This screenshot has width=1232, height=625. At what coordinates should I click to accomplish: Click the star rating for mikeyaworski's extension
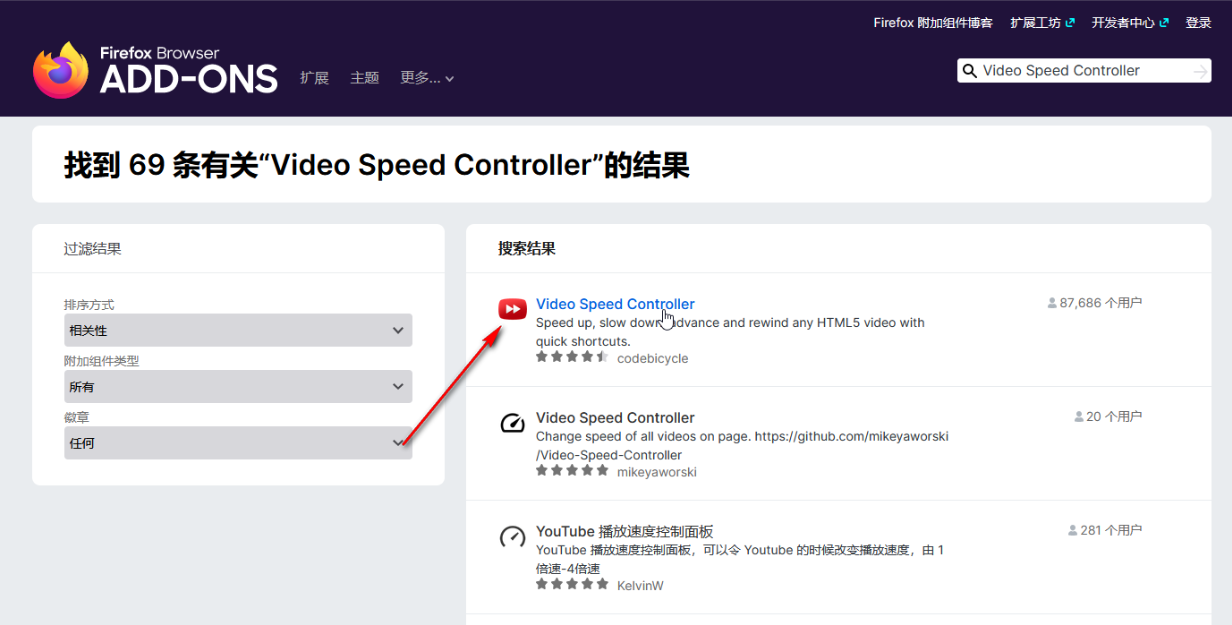tap(572, 471)
